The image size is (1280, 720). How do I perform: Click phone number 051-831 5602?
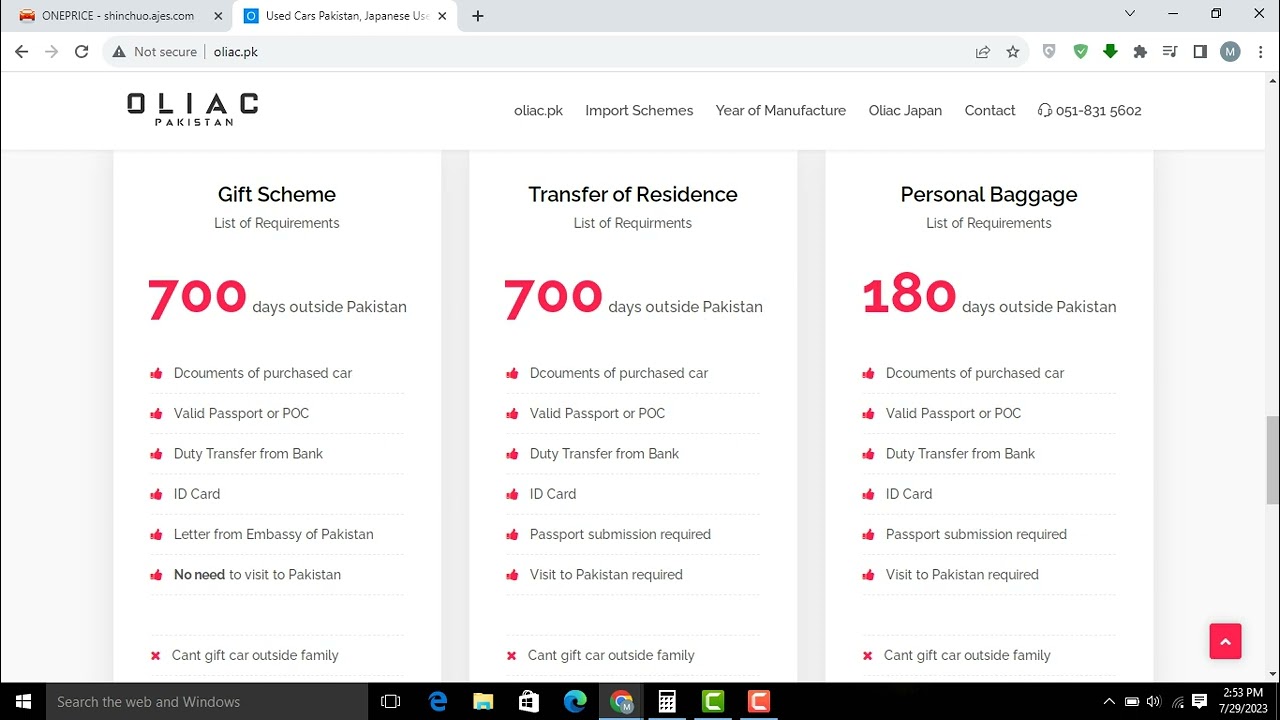point(1090,111)
